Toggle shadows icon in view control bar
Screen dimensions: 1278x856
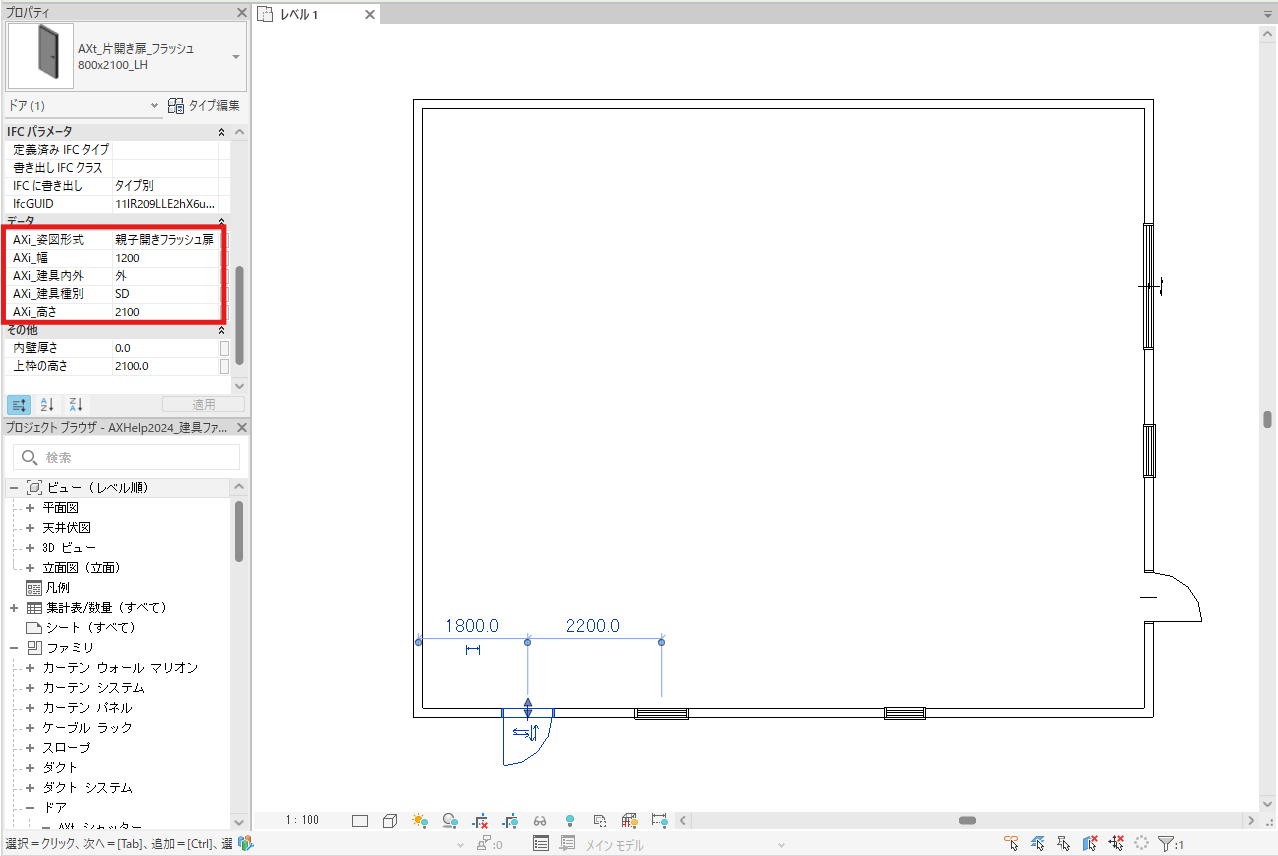[x=450, y=821]
